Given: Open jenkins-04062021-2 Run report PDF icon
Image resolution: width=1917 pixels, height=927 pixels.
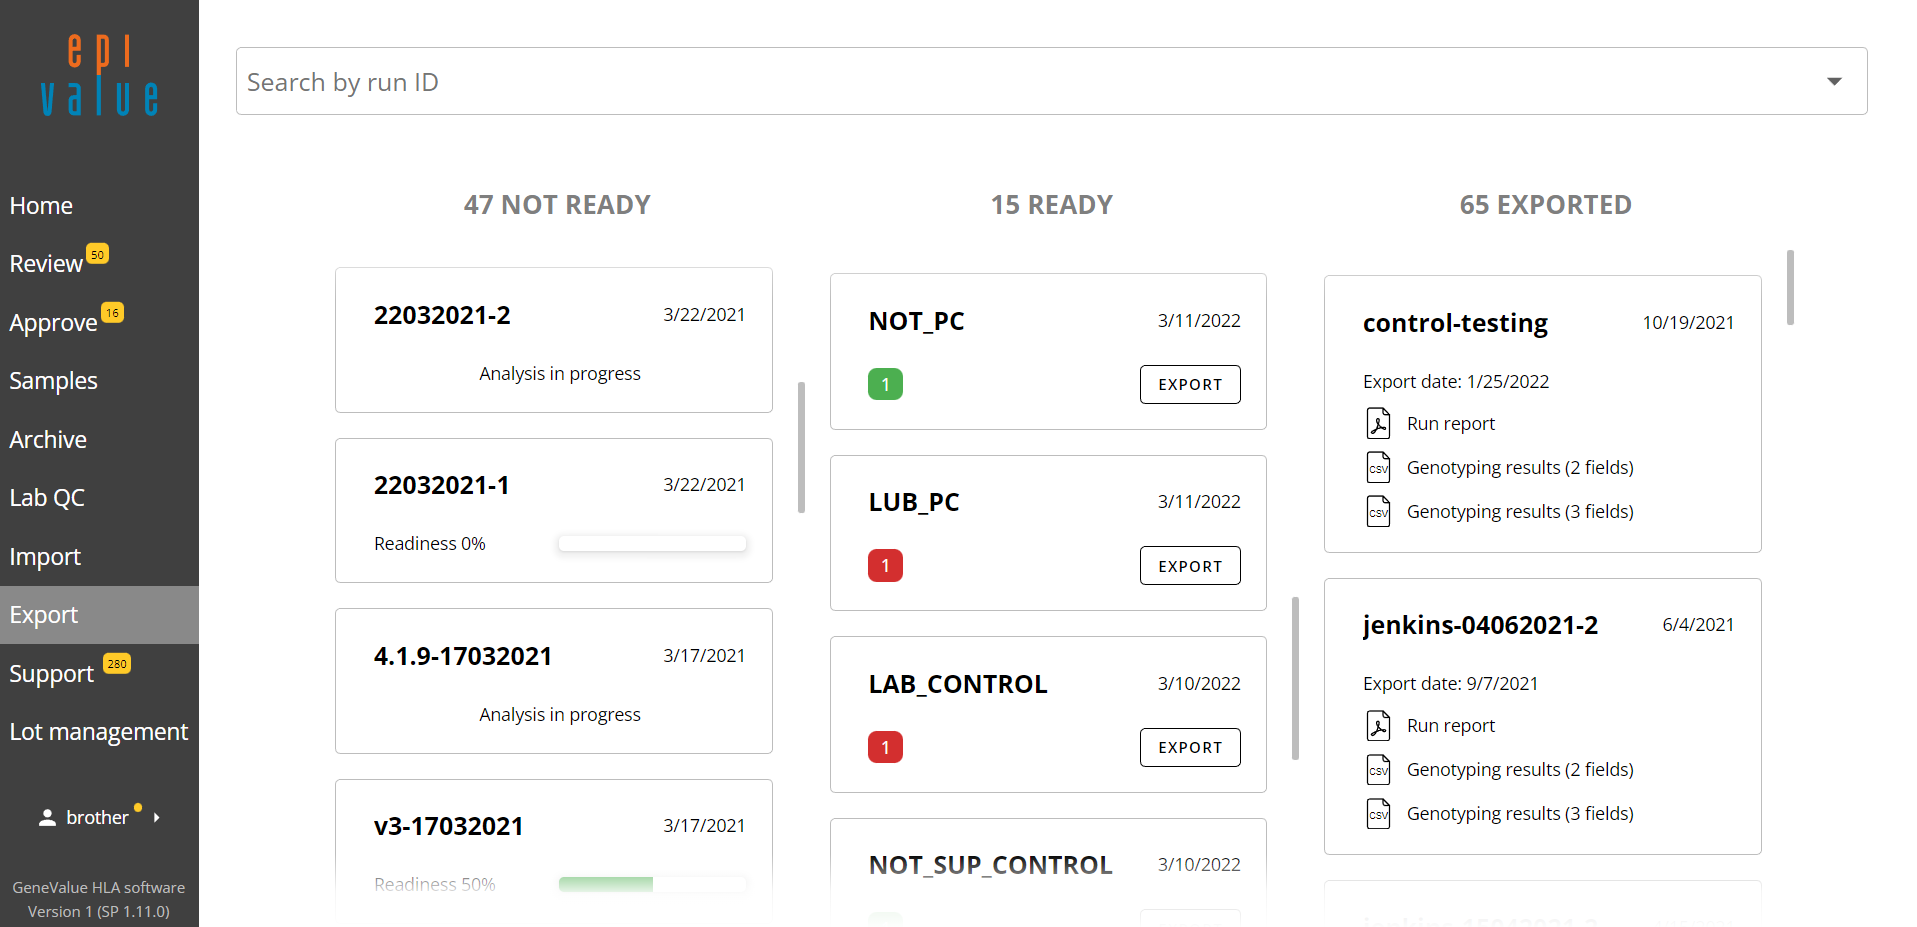Looking at the screenshot, I should pos(1378,726).
